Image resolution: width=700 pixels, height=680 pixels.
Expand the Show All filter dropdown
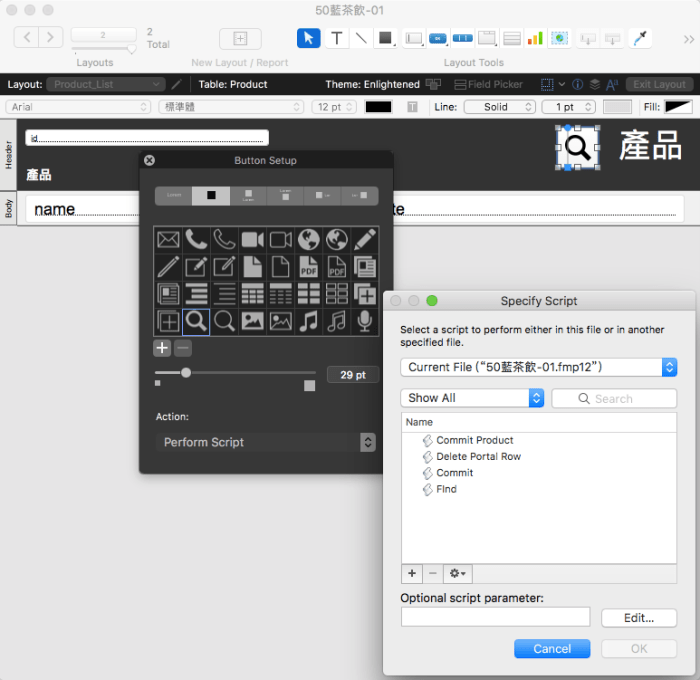pos(471,398)
